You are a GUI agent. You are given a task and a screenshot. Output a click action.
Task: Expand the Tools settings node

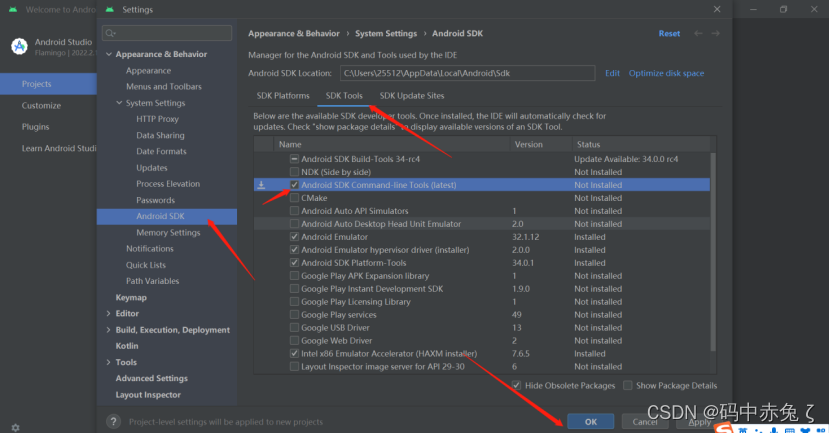coord(109,362)
